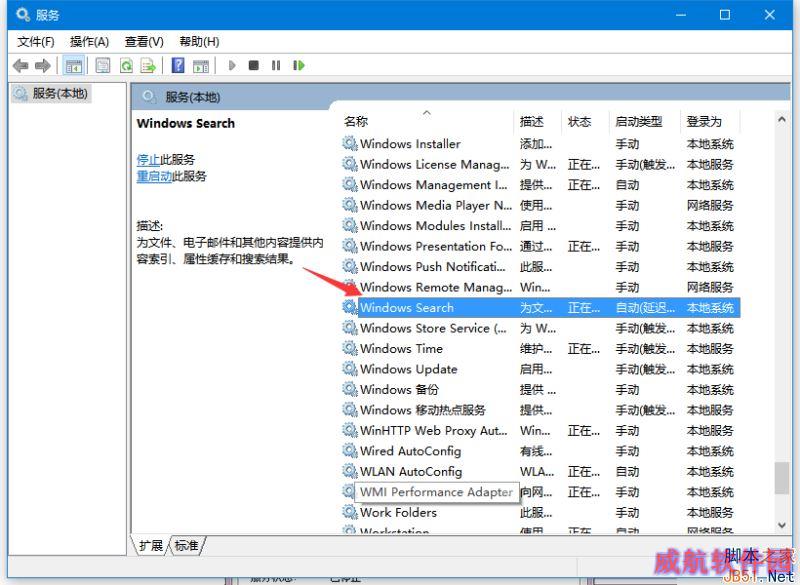Minimize the 服务 window
Image resolution: width=800 pixels, height=585 pixels.
pyautogui.click(x=681, y=15)
